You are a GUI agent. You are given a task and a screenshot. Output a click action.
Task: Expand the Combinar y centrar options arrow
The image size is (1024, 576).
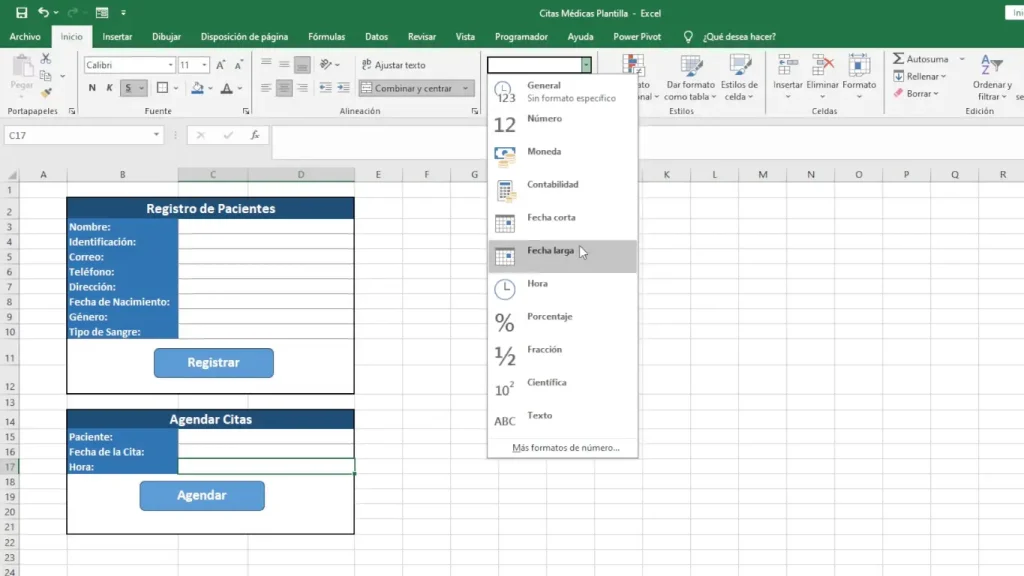pyautogui.click(x=466, y=88)
